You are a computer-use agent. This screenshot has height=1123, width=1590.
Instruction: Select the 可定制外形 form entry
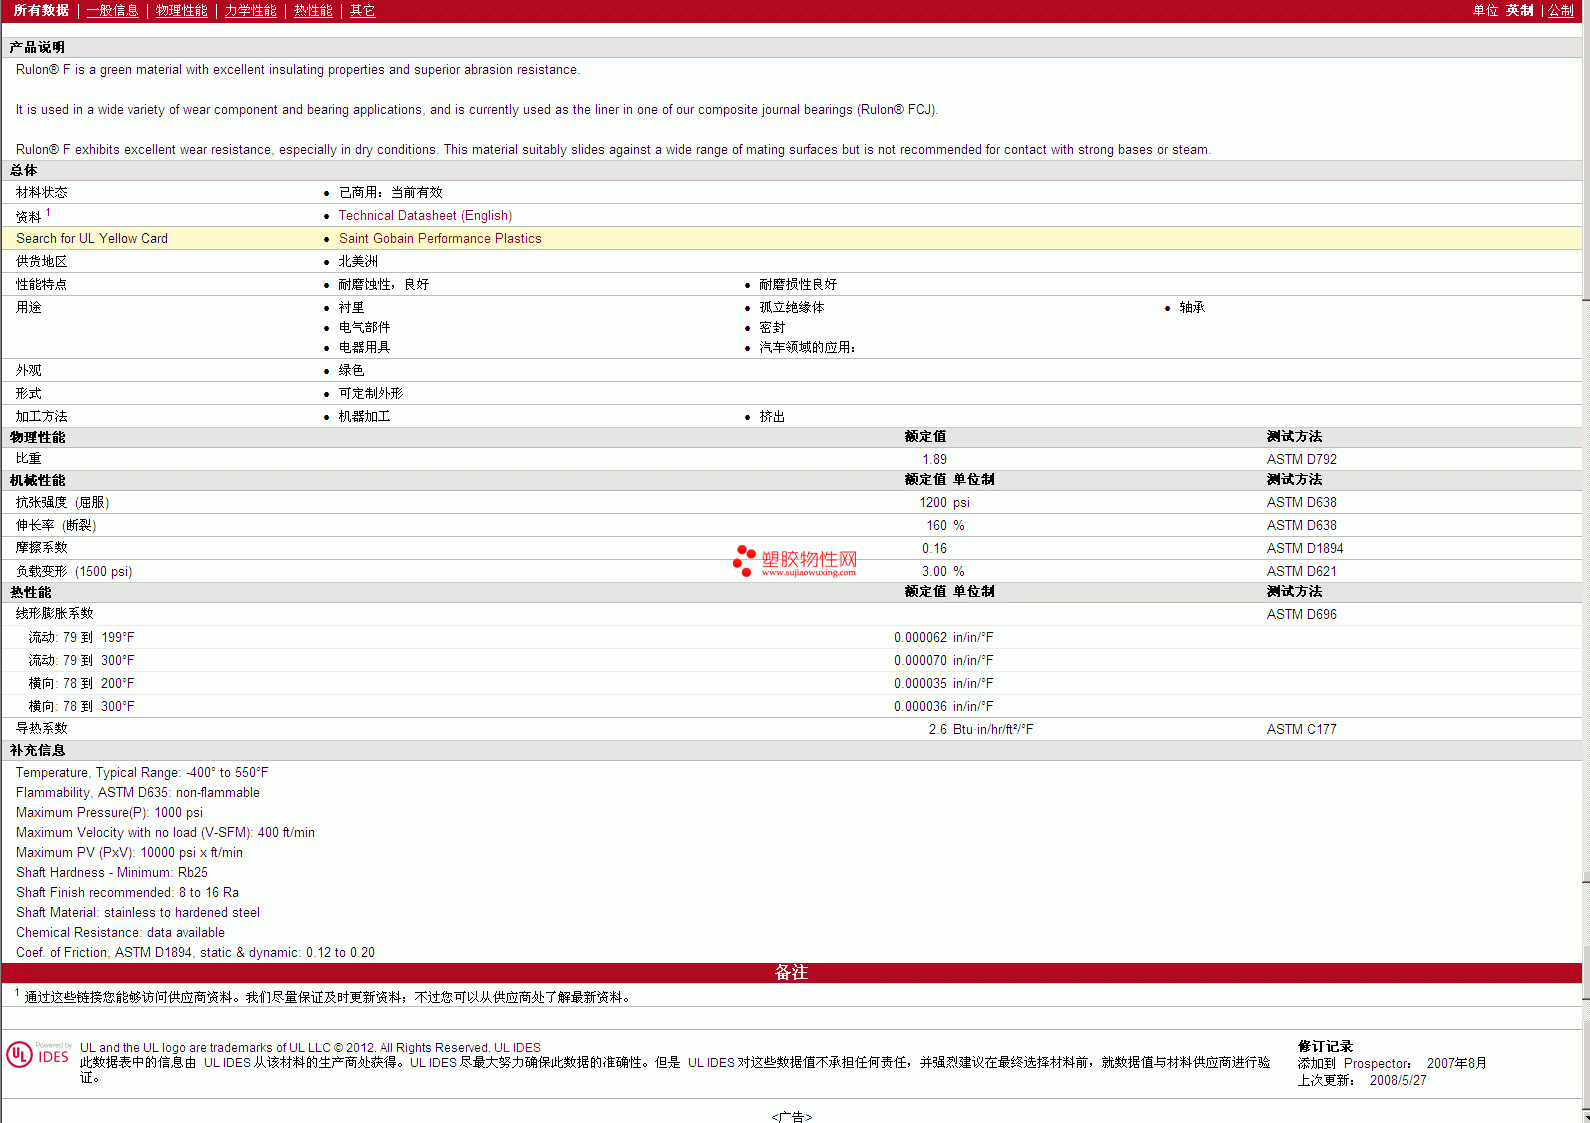point(370,393)
